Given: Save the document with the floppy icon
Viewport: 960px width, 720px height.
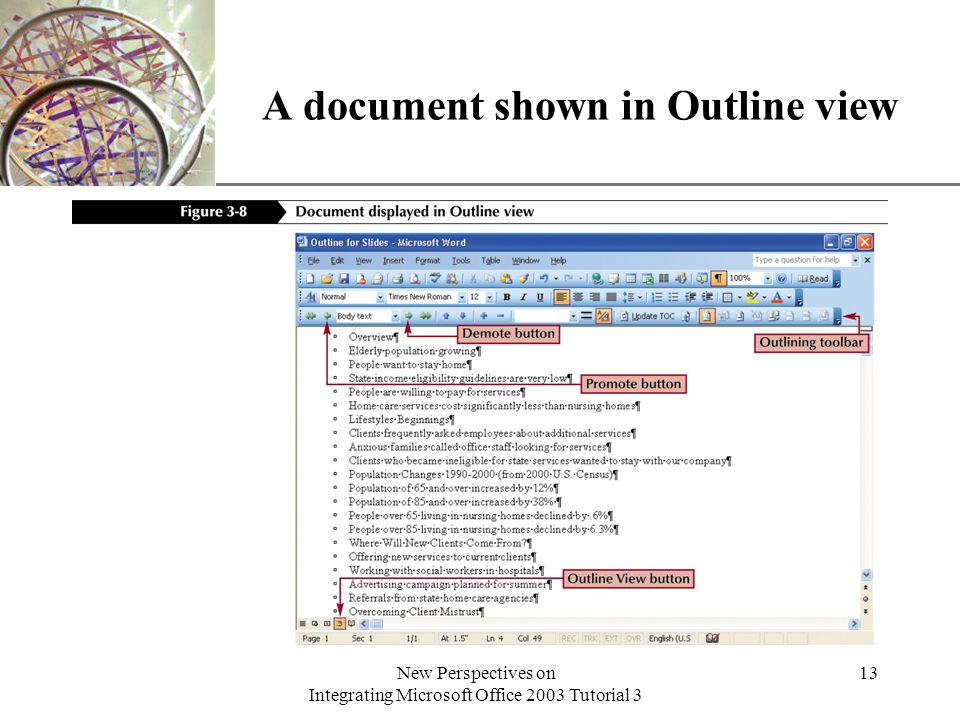Looking at the screenshot, I should pos(343,279).
